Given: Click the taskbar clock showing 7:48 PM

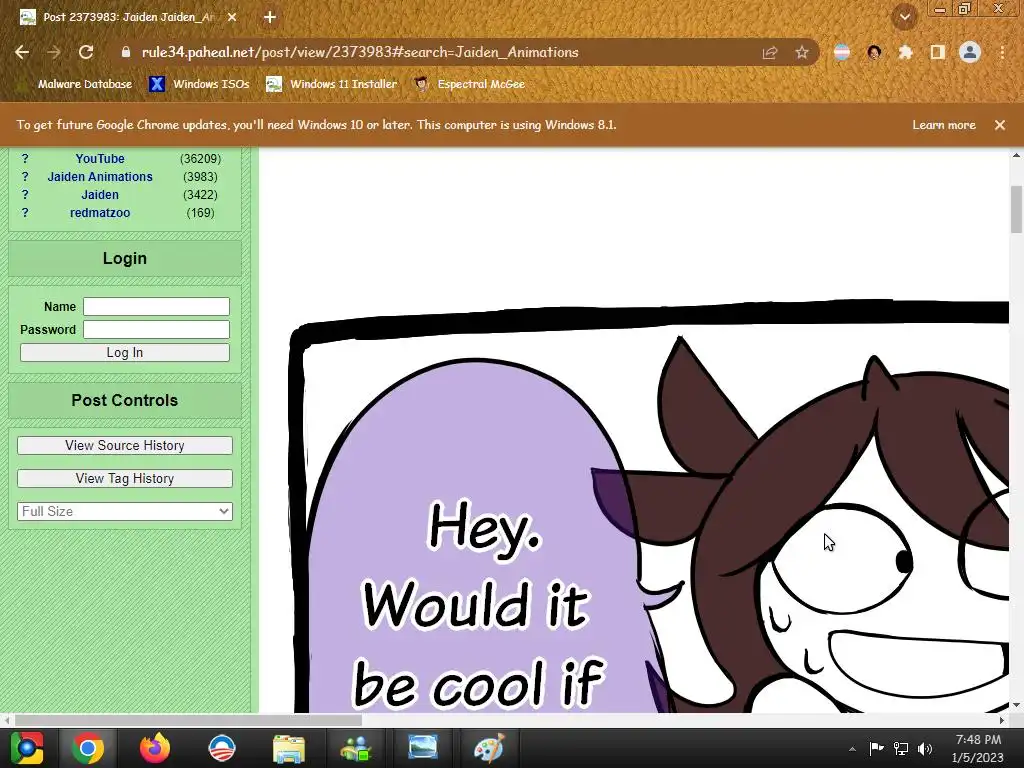Looking at the screenshot, I should coord(978,748).
